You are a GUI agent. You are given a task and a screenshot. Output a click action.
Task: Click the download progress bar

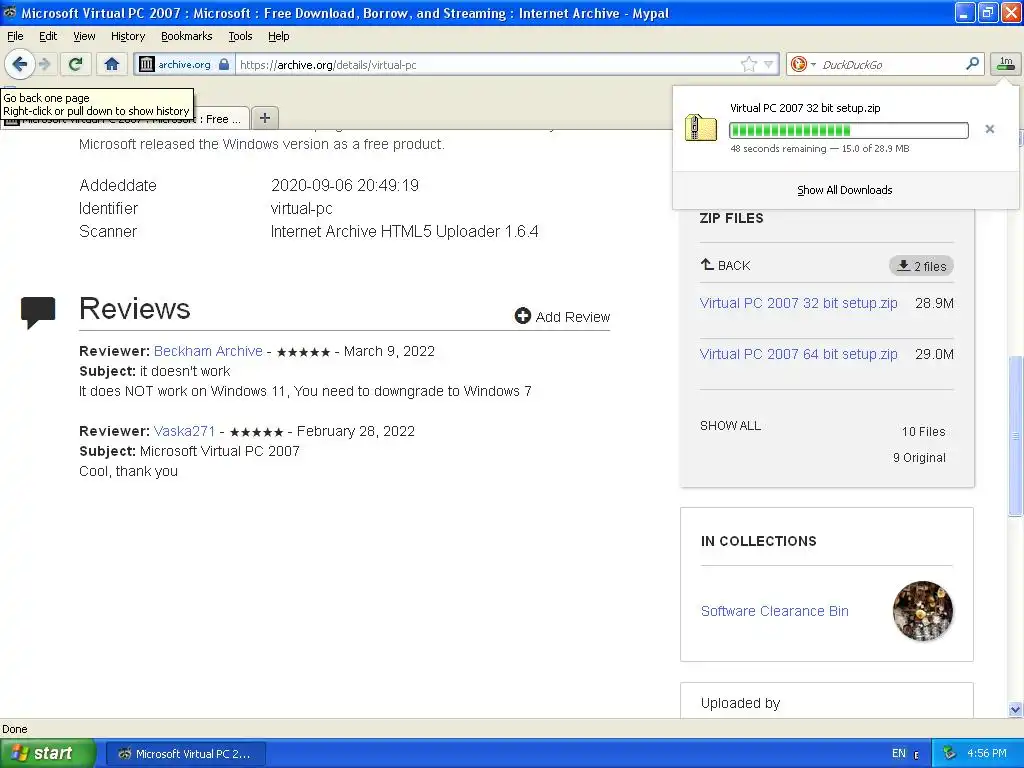pos(848,130)
